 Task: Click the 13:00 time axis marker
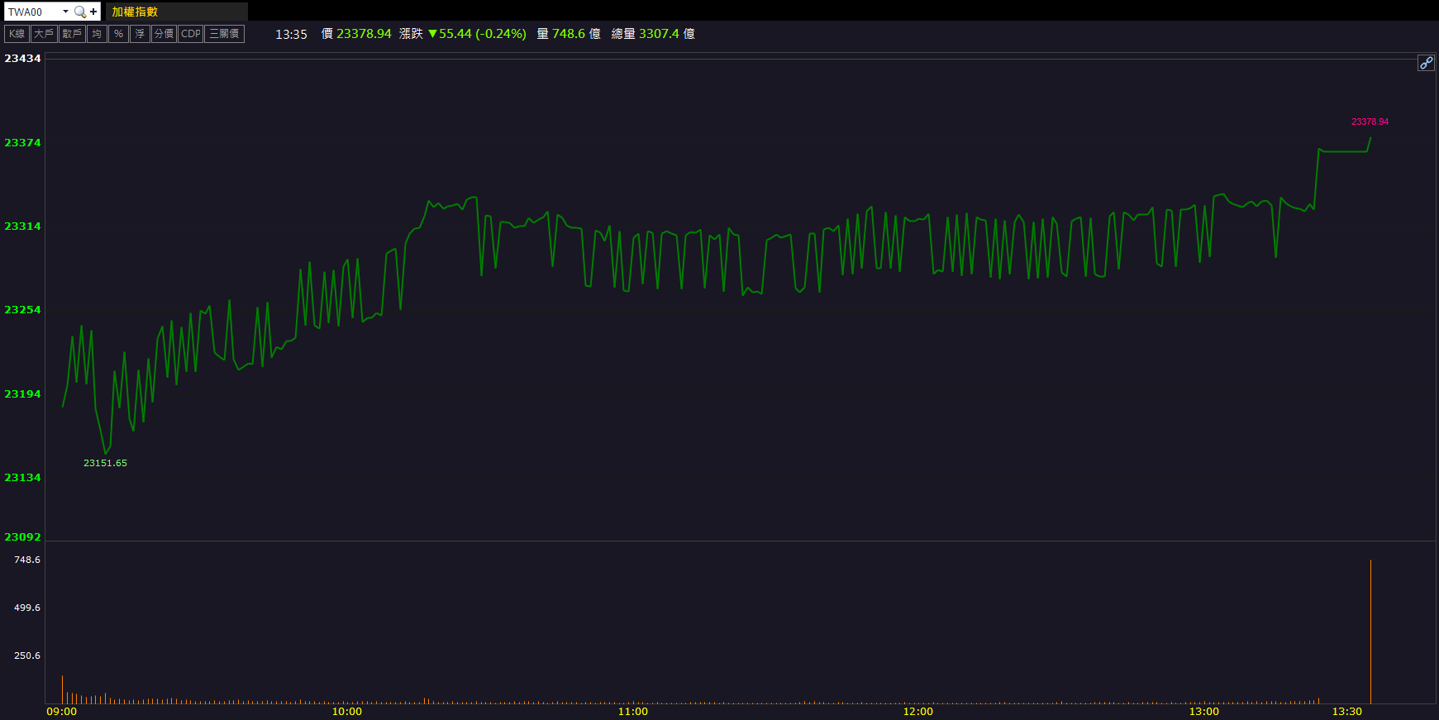[1204, 712]
